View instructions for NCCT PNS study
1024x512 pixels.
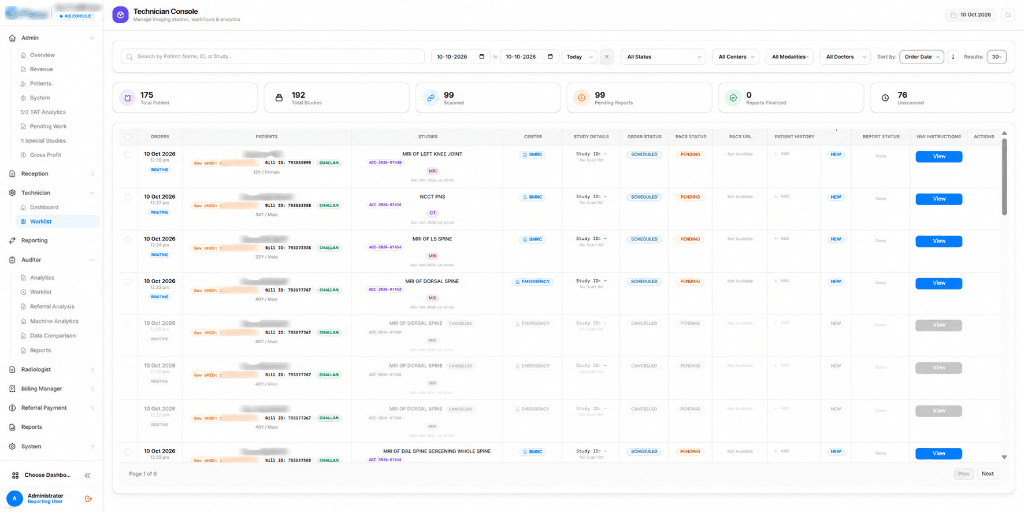coord(938,199)
